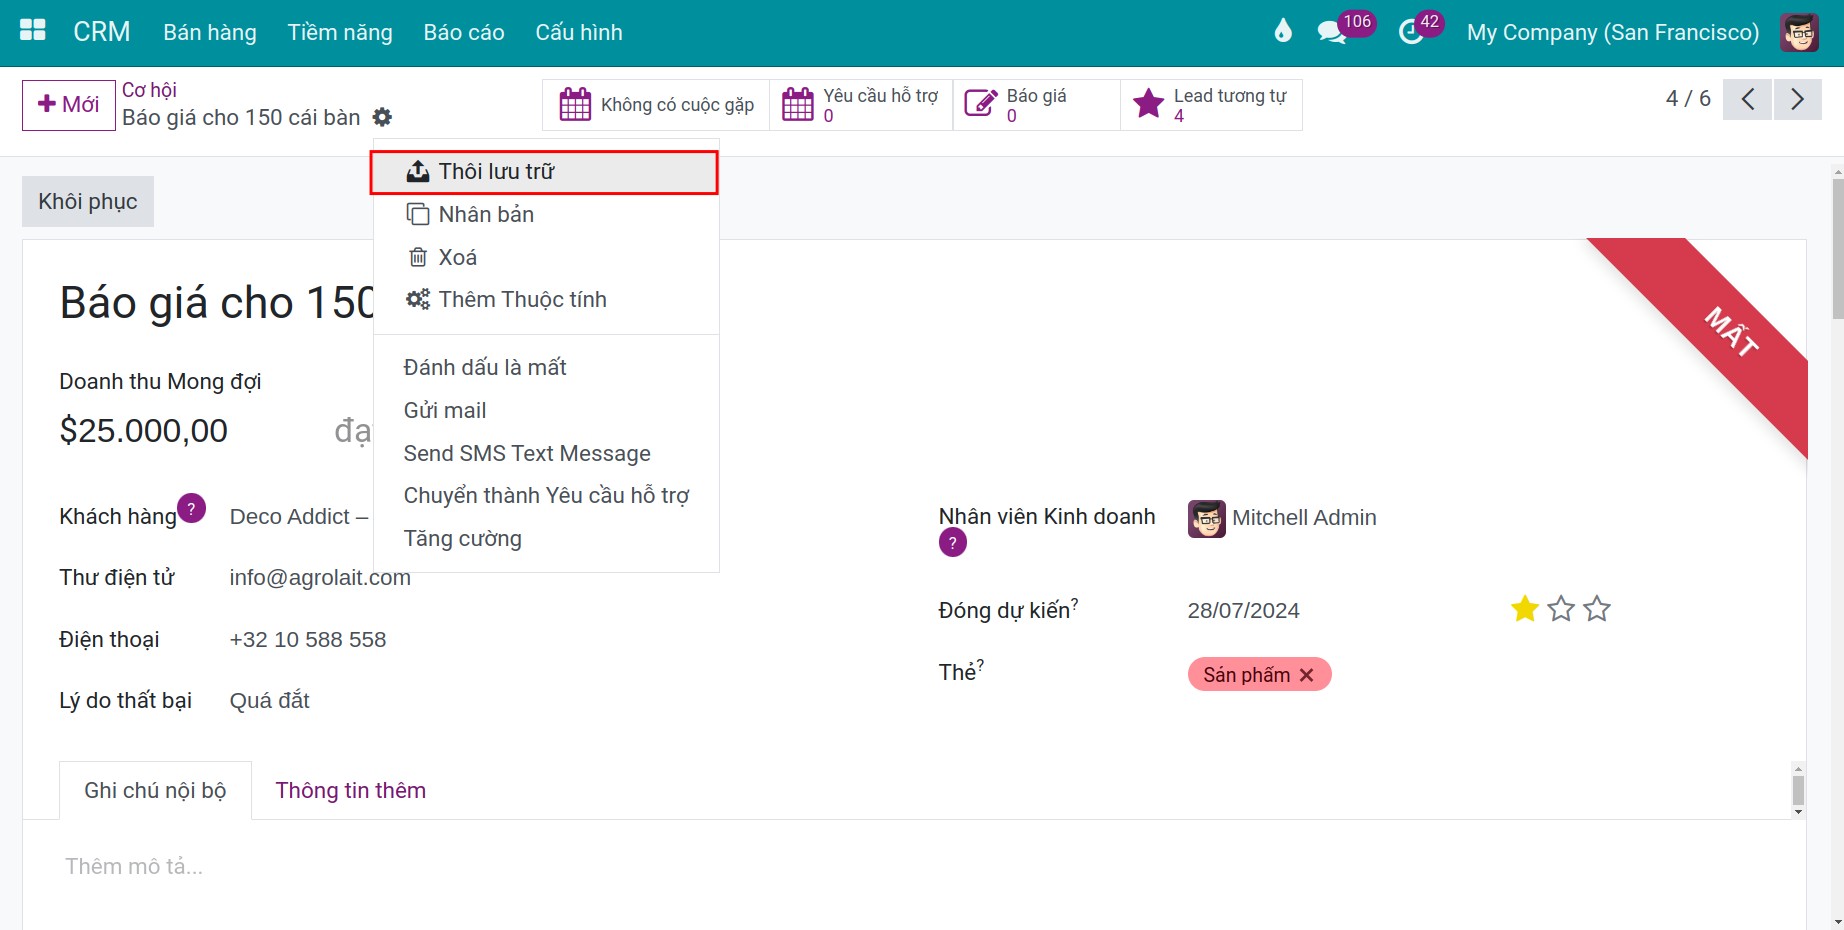Open Báo giá quotations stat button
The image size is (1844, 930).
[x=1036, y=105]
